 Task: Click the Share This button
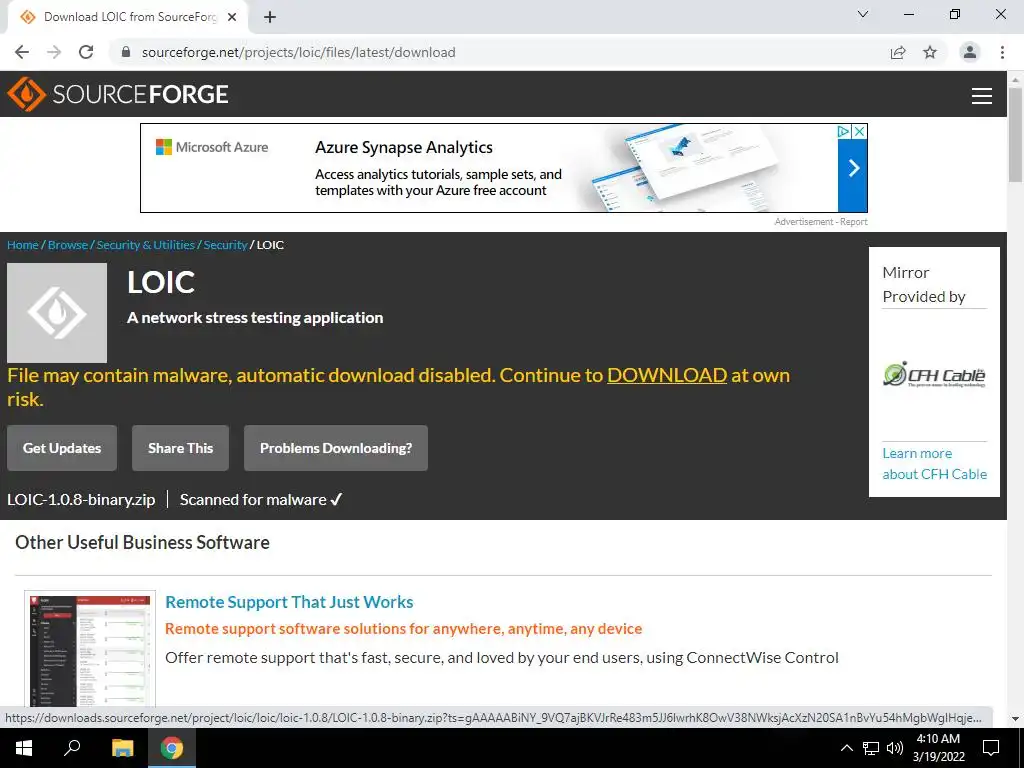pos(180,448)
